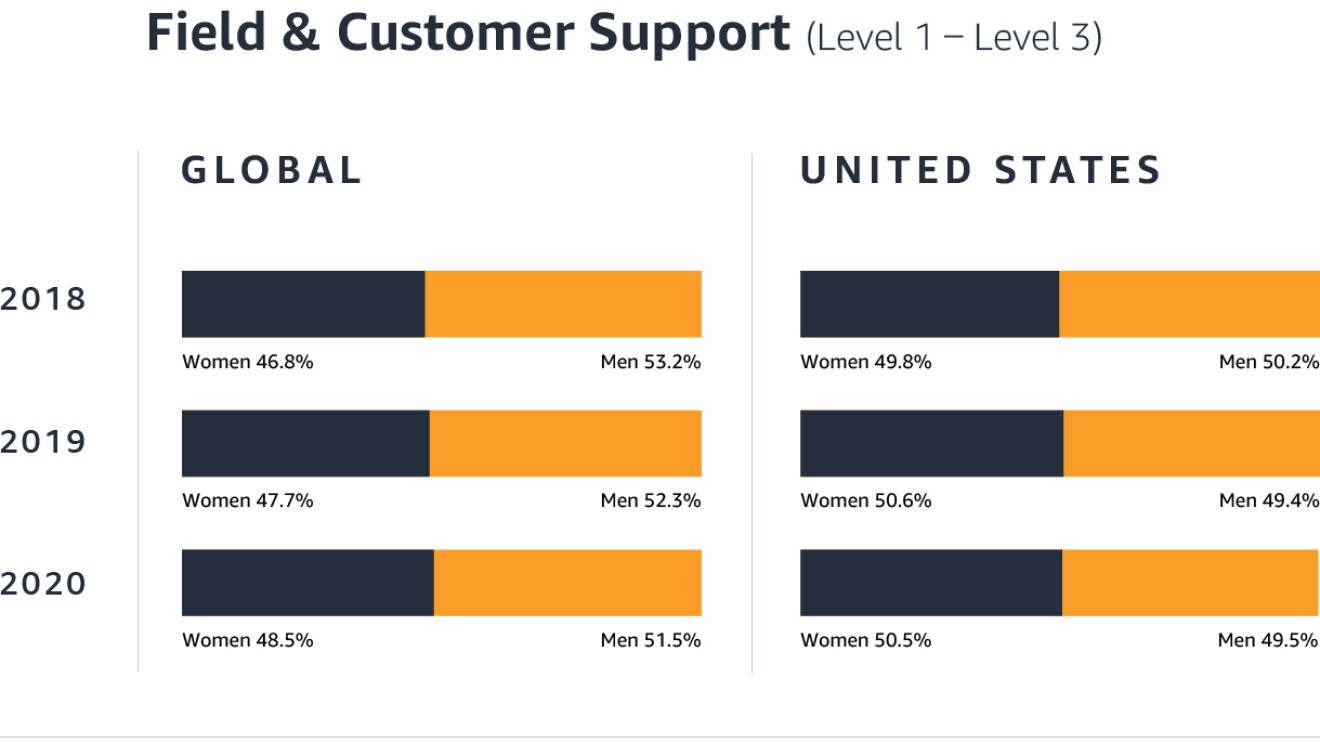Image resolution: width=1320 pixels, height=743 pixels.
Task: Click orange men segment of United States 2019 bar
Action: 1191,443
